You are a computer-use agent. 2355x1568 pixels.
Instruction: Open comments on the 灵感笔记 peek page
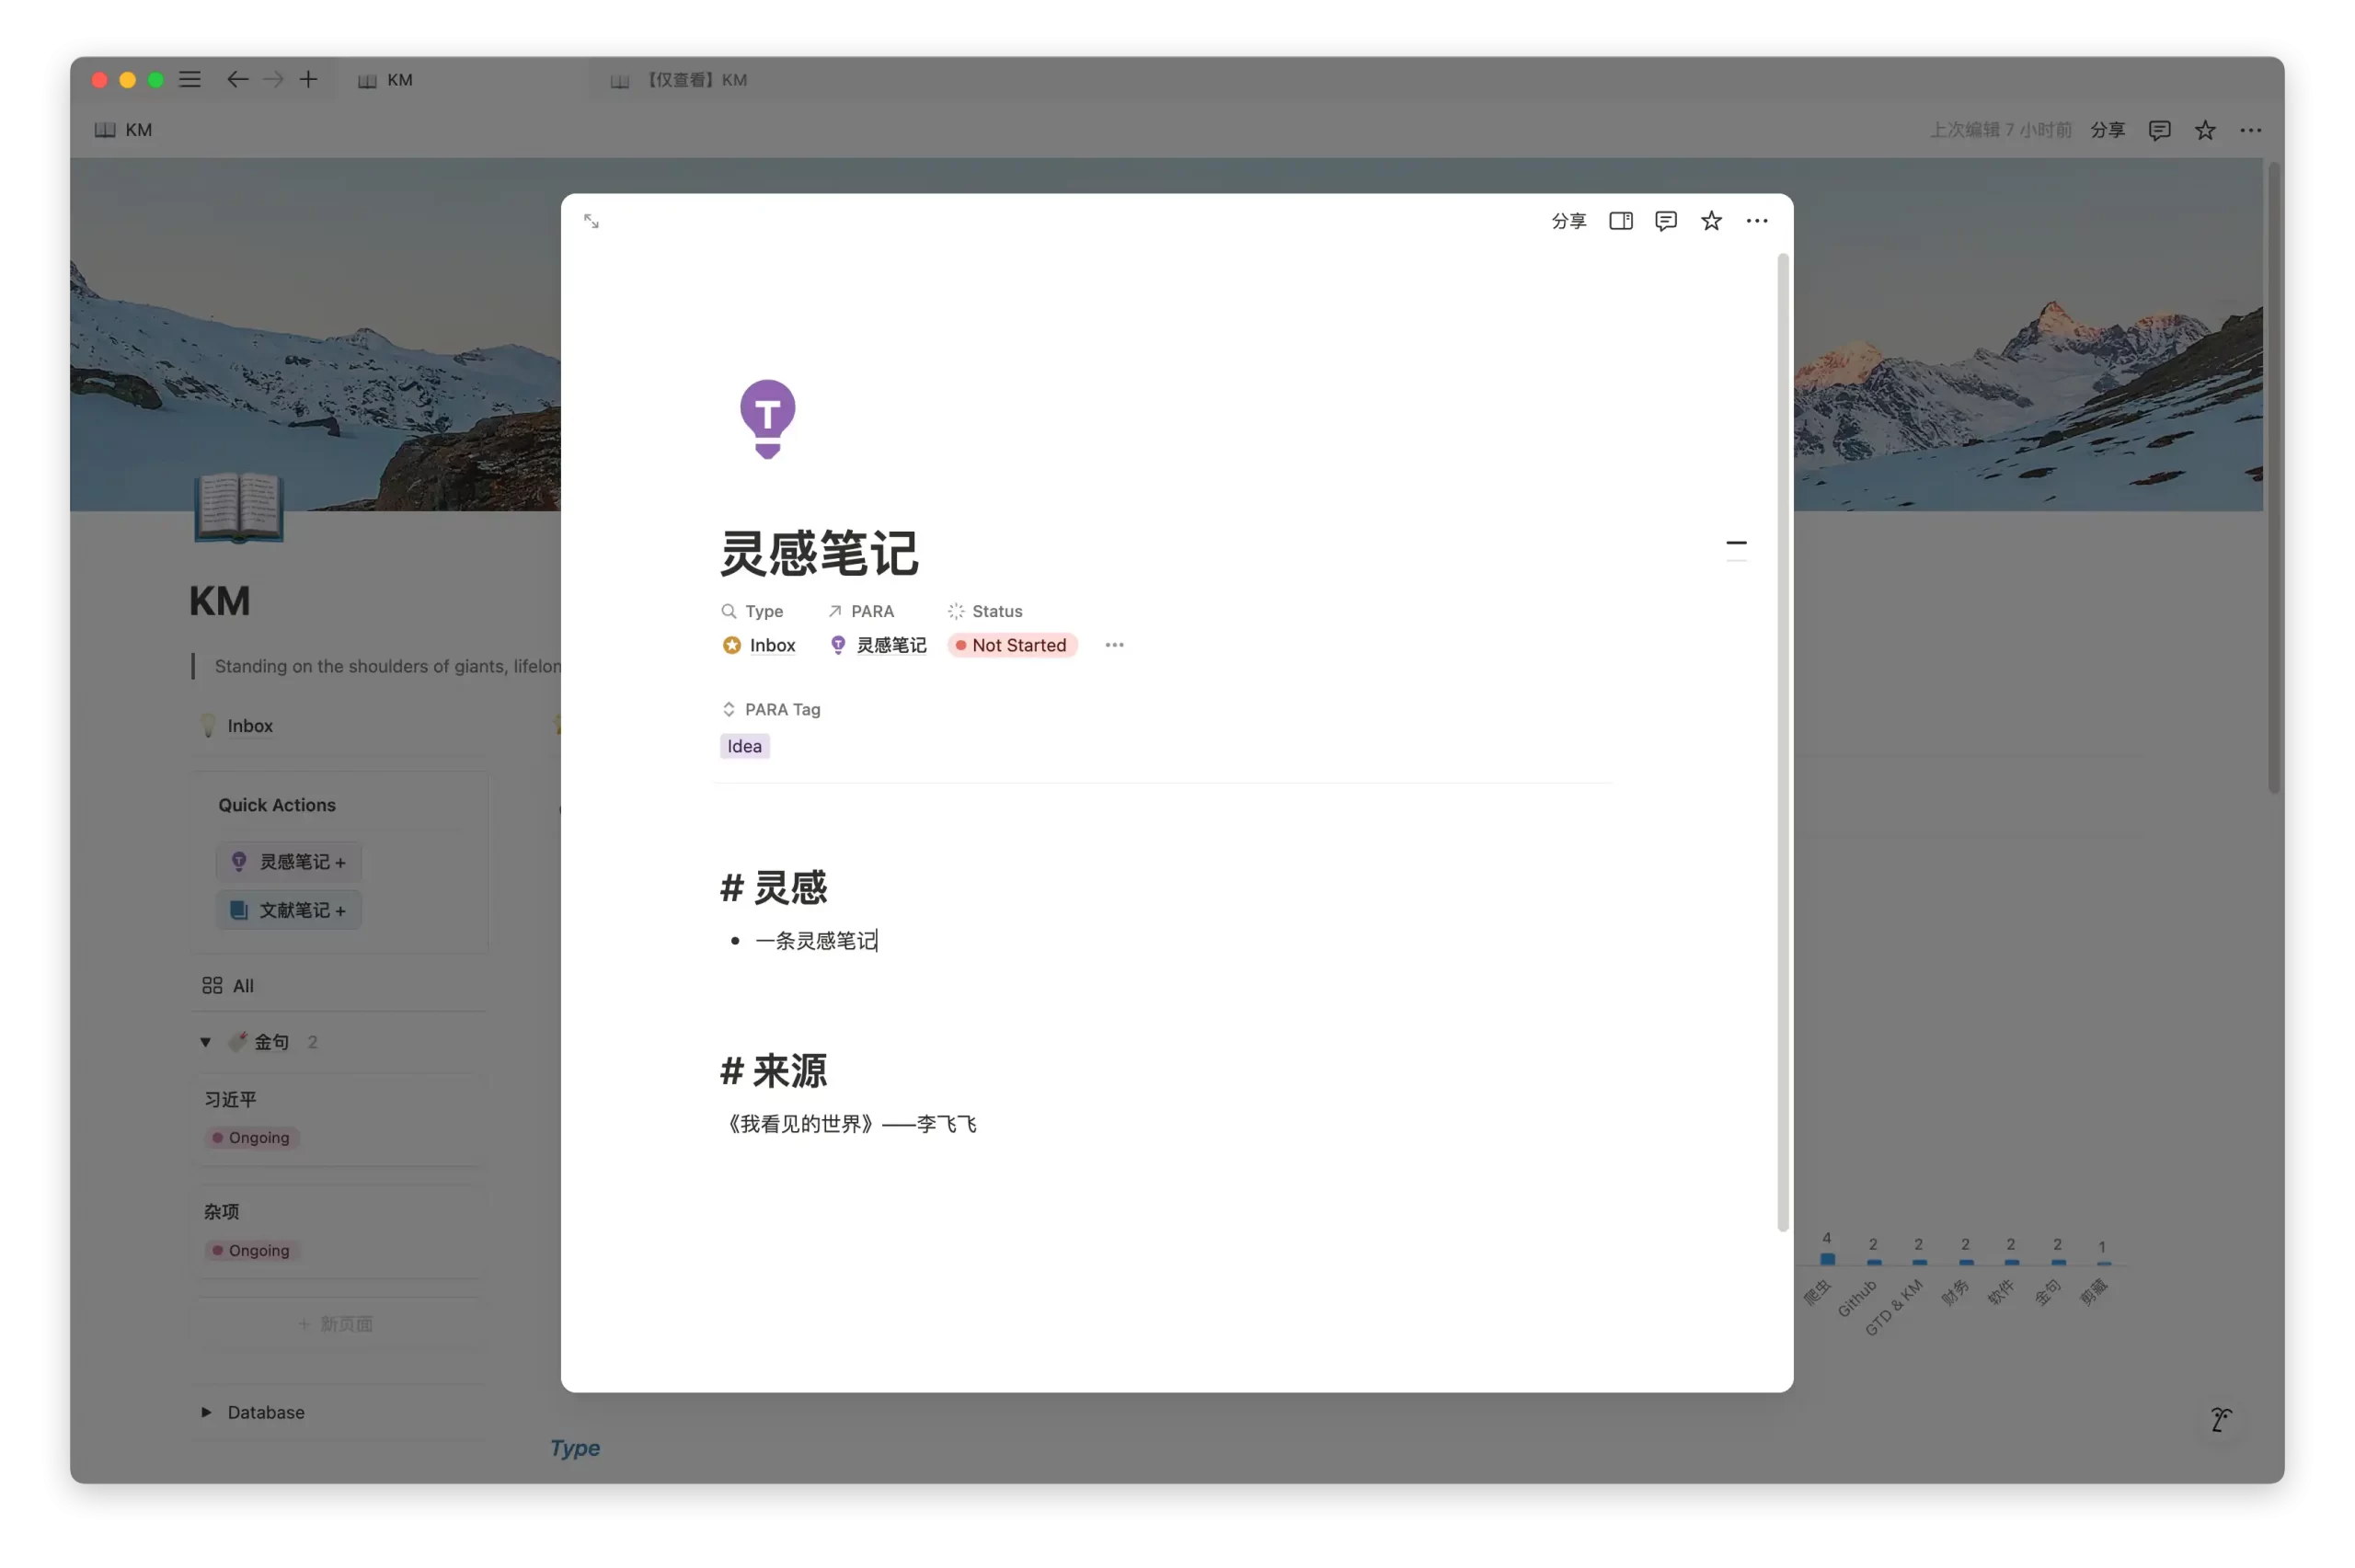pos(1665,220)
